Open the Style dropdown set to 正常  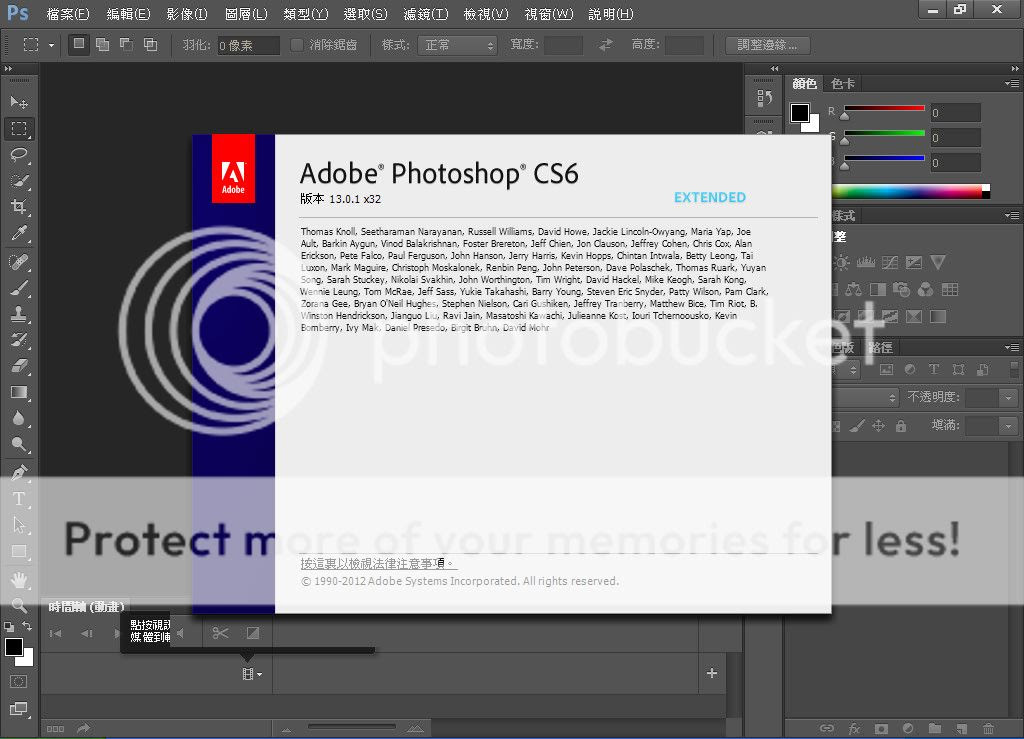(x=457, y=45)
